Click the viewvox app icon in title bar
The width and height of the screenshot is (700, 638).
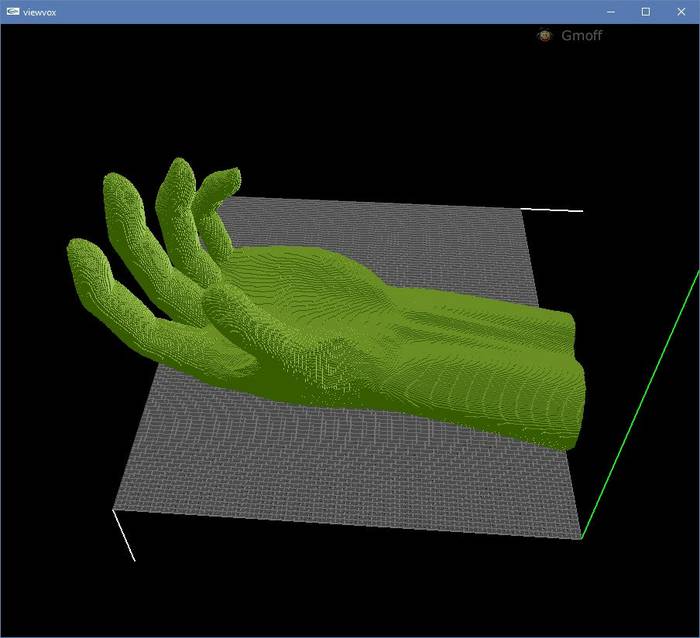[x=13, y=12]
